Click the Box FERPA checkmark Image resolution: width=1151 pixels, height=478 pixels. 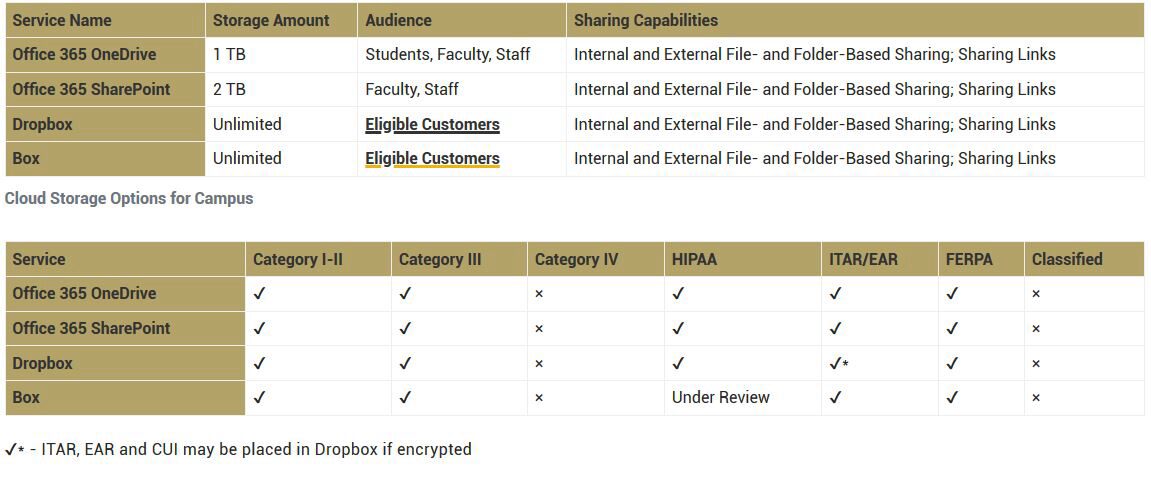[x=951, y=398]
